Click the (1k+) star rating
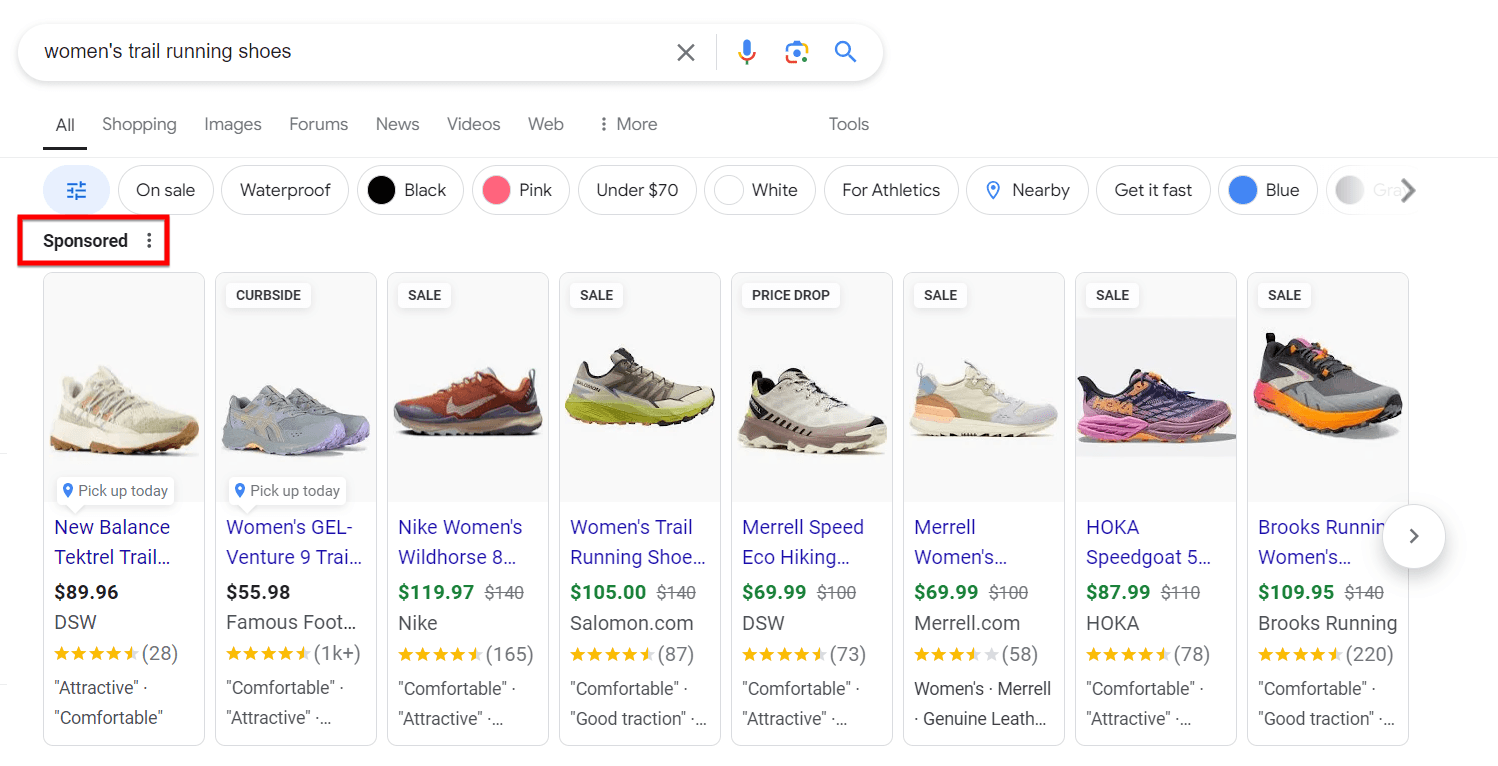1498x766 pixels. [x=293, y=654]
